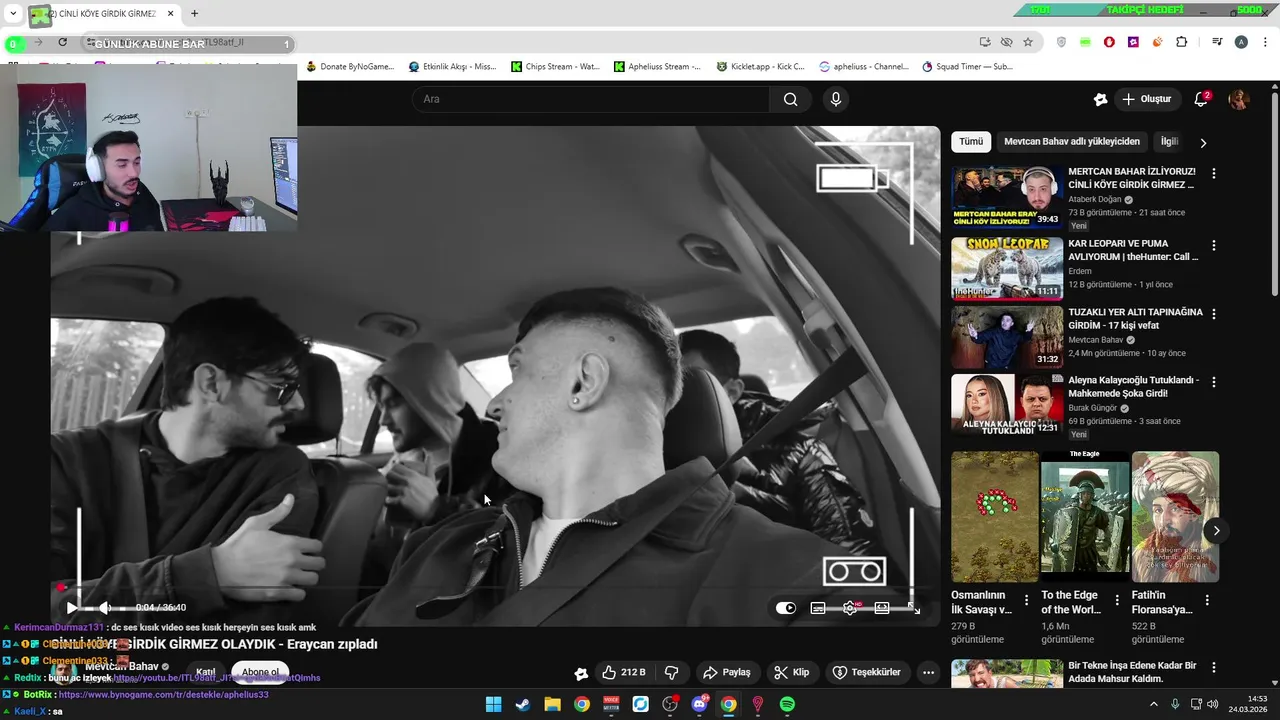
Task: Open options for Fatih'in Floransa'ya short
Action: click(1207, 600)
